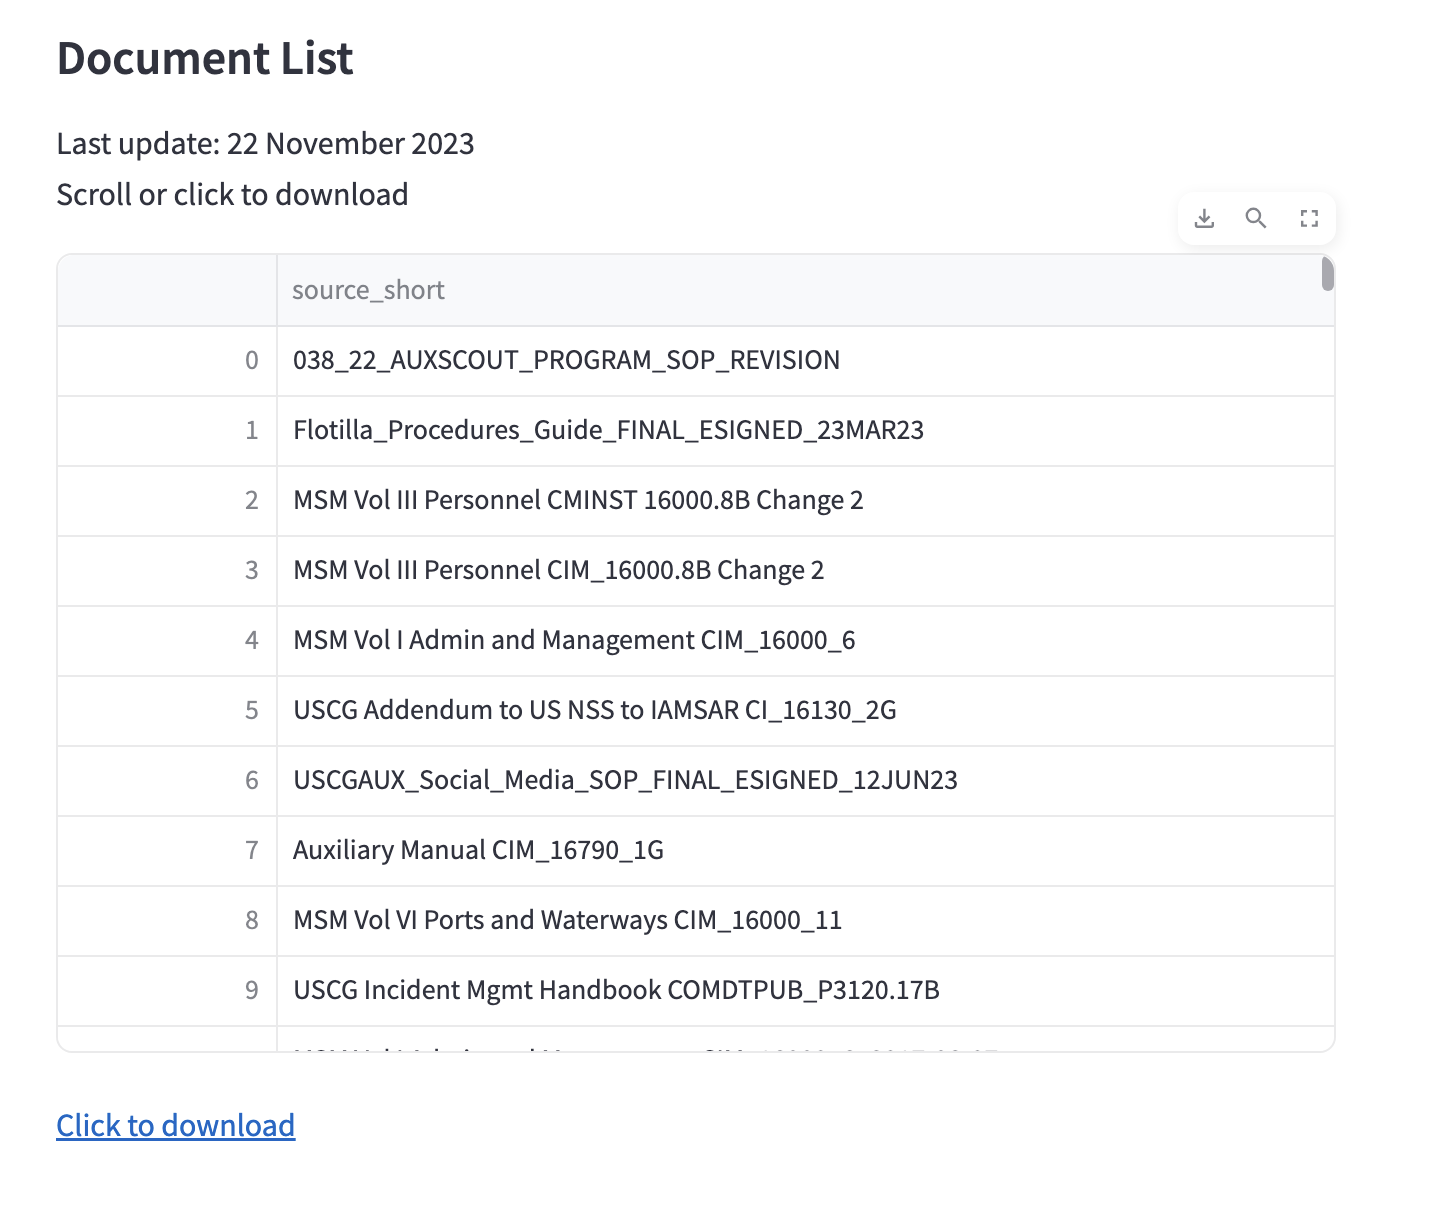Screen dimensions: 1436x1222
Task: Click the 'Click to download' link
Action: click(176, 1125)
